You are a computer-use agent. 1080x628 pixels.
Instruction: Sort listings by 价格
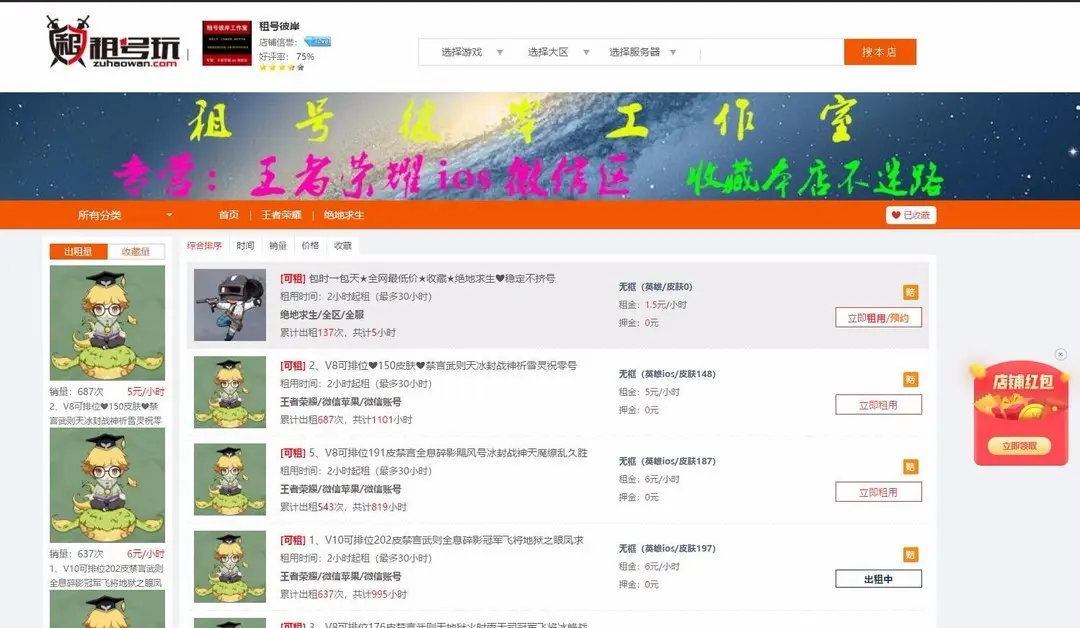[310, 245]
